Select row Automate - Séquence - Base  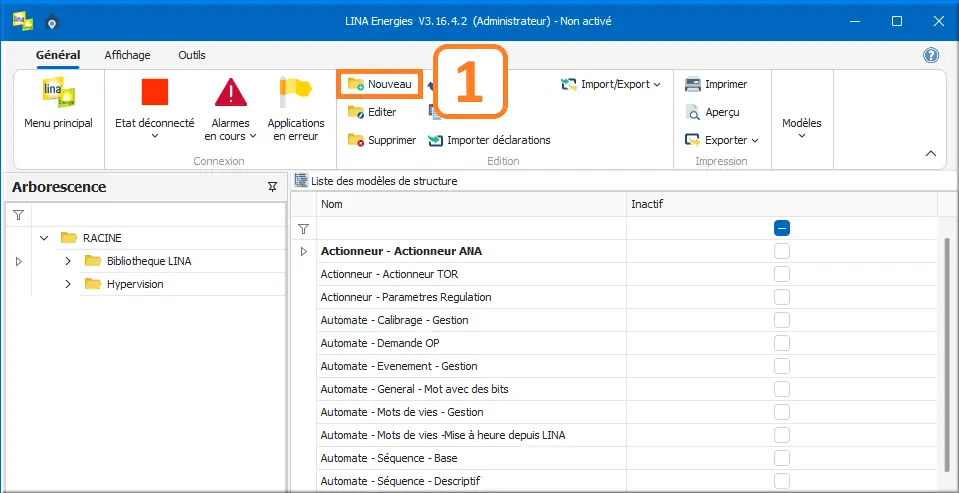point(472,458)
